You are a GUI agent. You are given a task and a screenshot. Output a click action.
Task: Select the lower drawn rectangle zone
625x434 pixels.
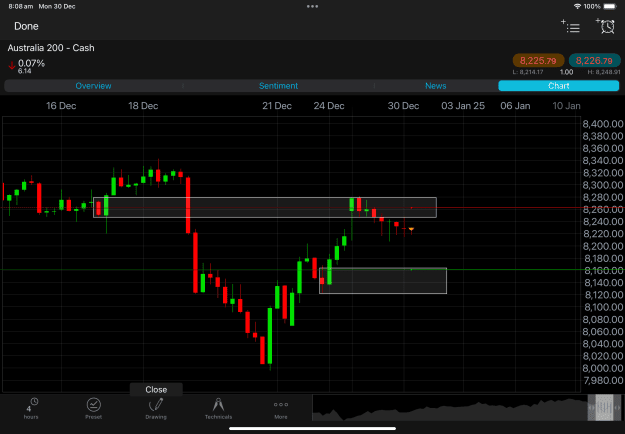pos(383,281)
